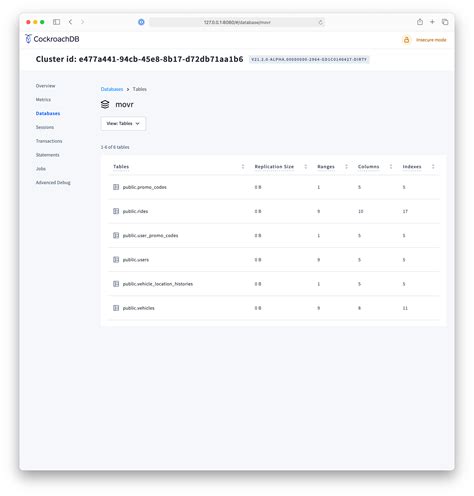
Task: Open the public.vehicle_location_histories table
Action: click(x=158, y=284)
